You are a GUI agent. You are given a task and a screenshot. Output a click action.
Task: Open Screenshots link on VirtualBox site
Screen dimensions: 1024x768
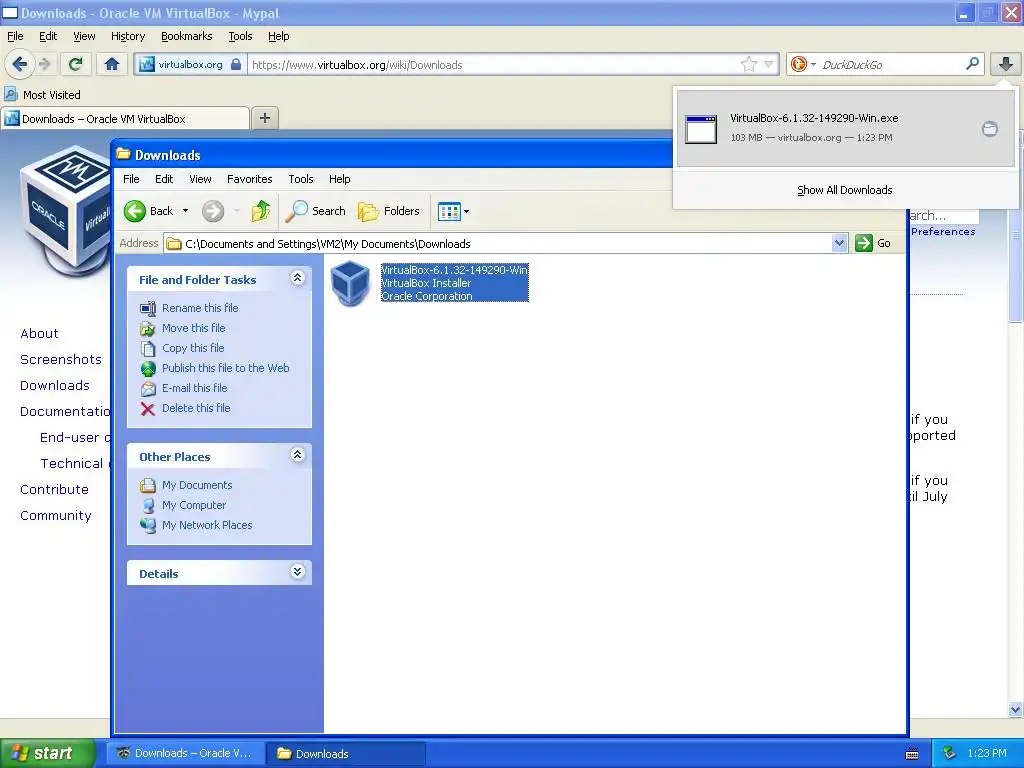[61, 360]
